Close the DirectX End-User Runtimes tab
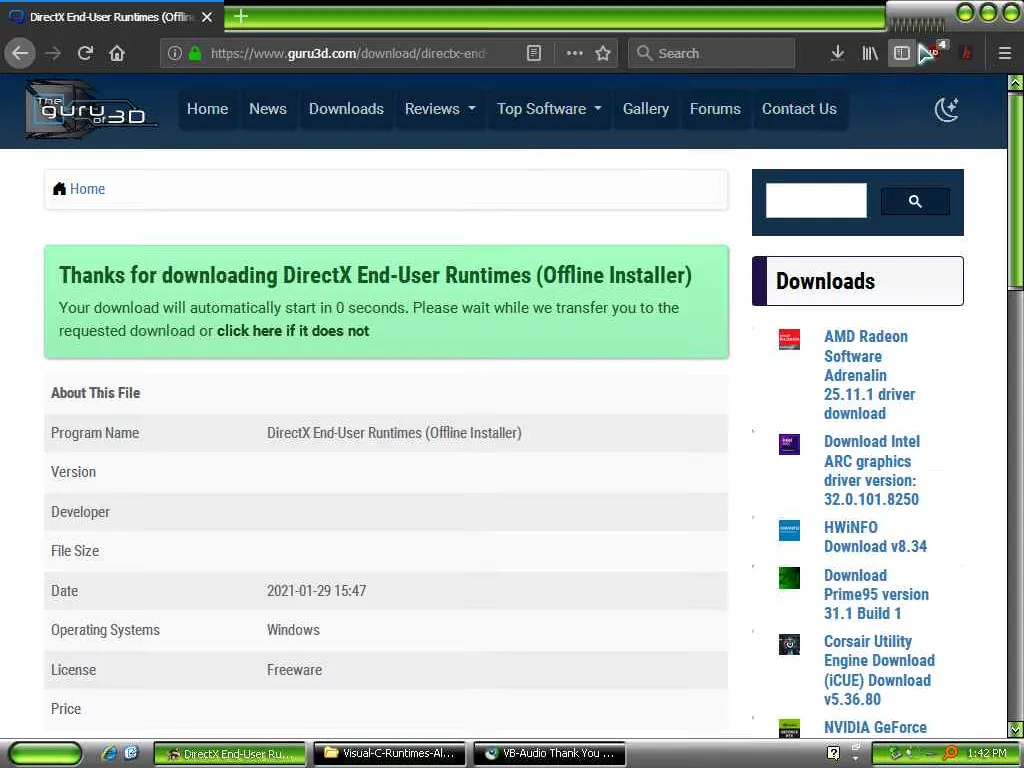Viewport: 1024px width, 768px height. click(207, 17)
